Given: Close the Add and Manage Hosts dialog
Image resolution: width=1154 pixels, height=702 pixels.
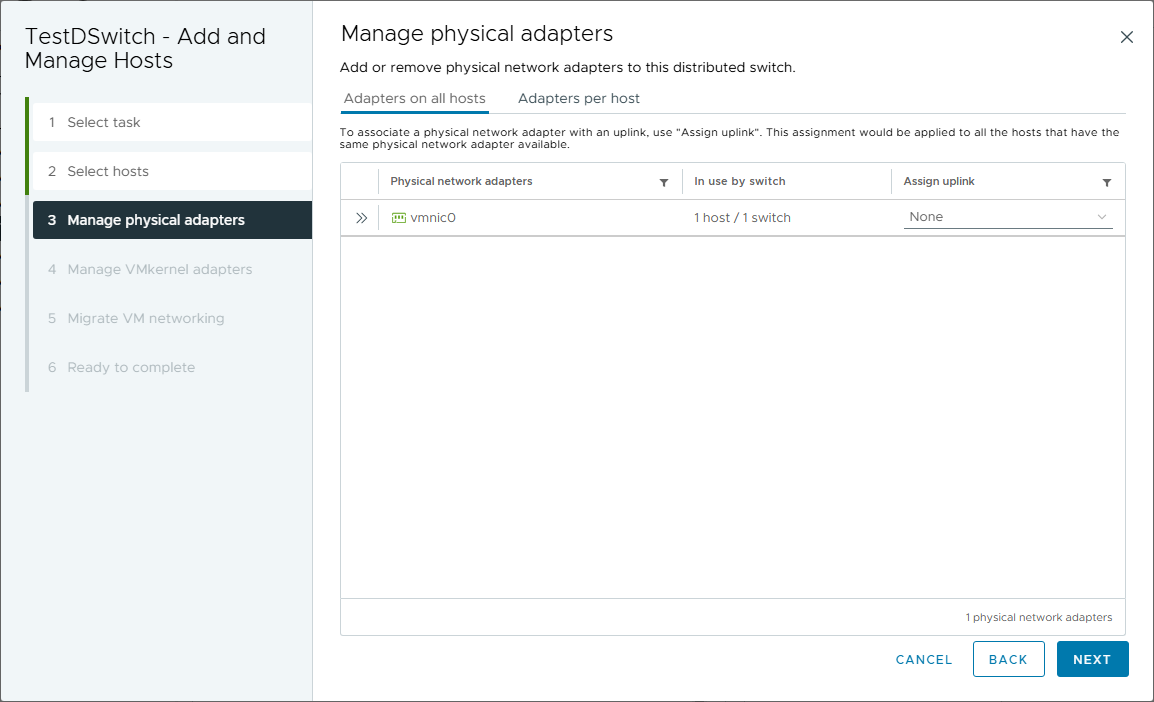Looking at the screenshot, I should click(1127, 38).
